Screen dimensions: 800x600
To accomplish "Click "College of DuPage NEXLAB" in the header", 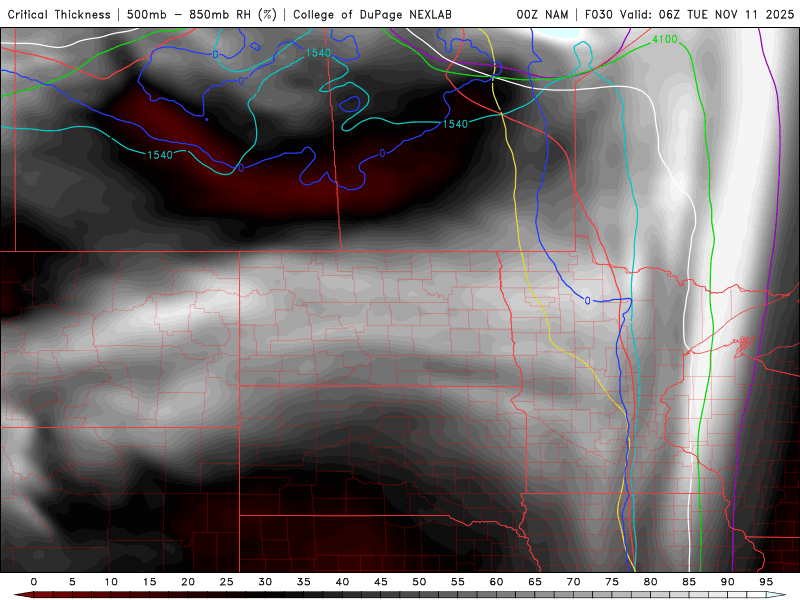I will tap(372, 15).
